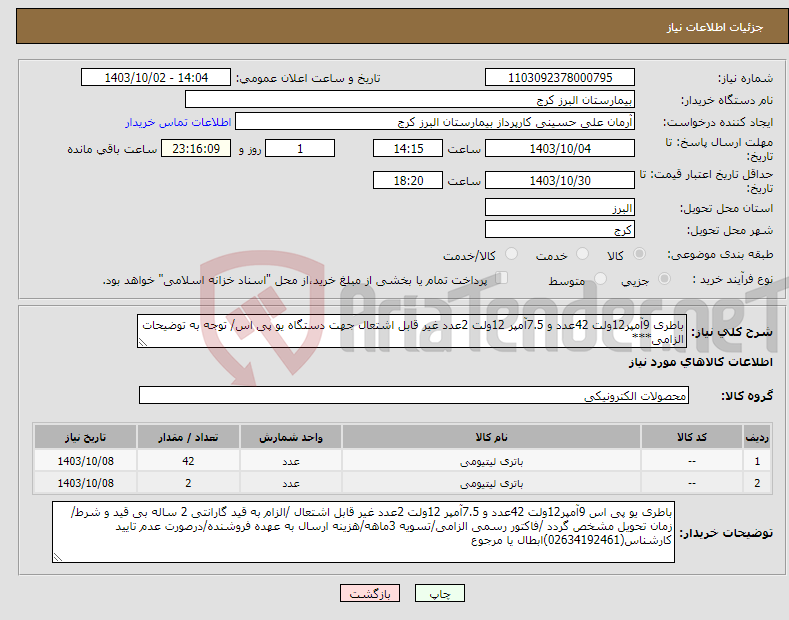Click the general need description textarea

pos(412,331)
